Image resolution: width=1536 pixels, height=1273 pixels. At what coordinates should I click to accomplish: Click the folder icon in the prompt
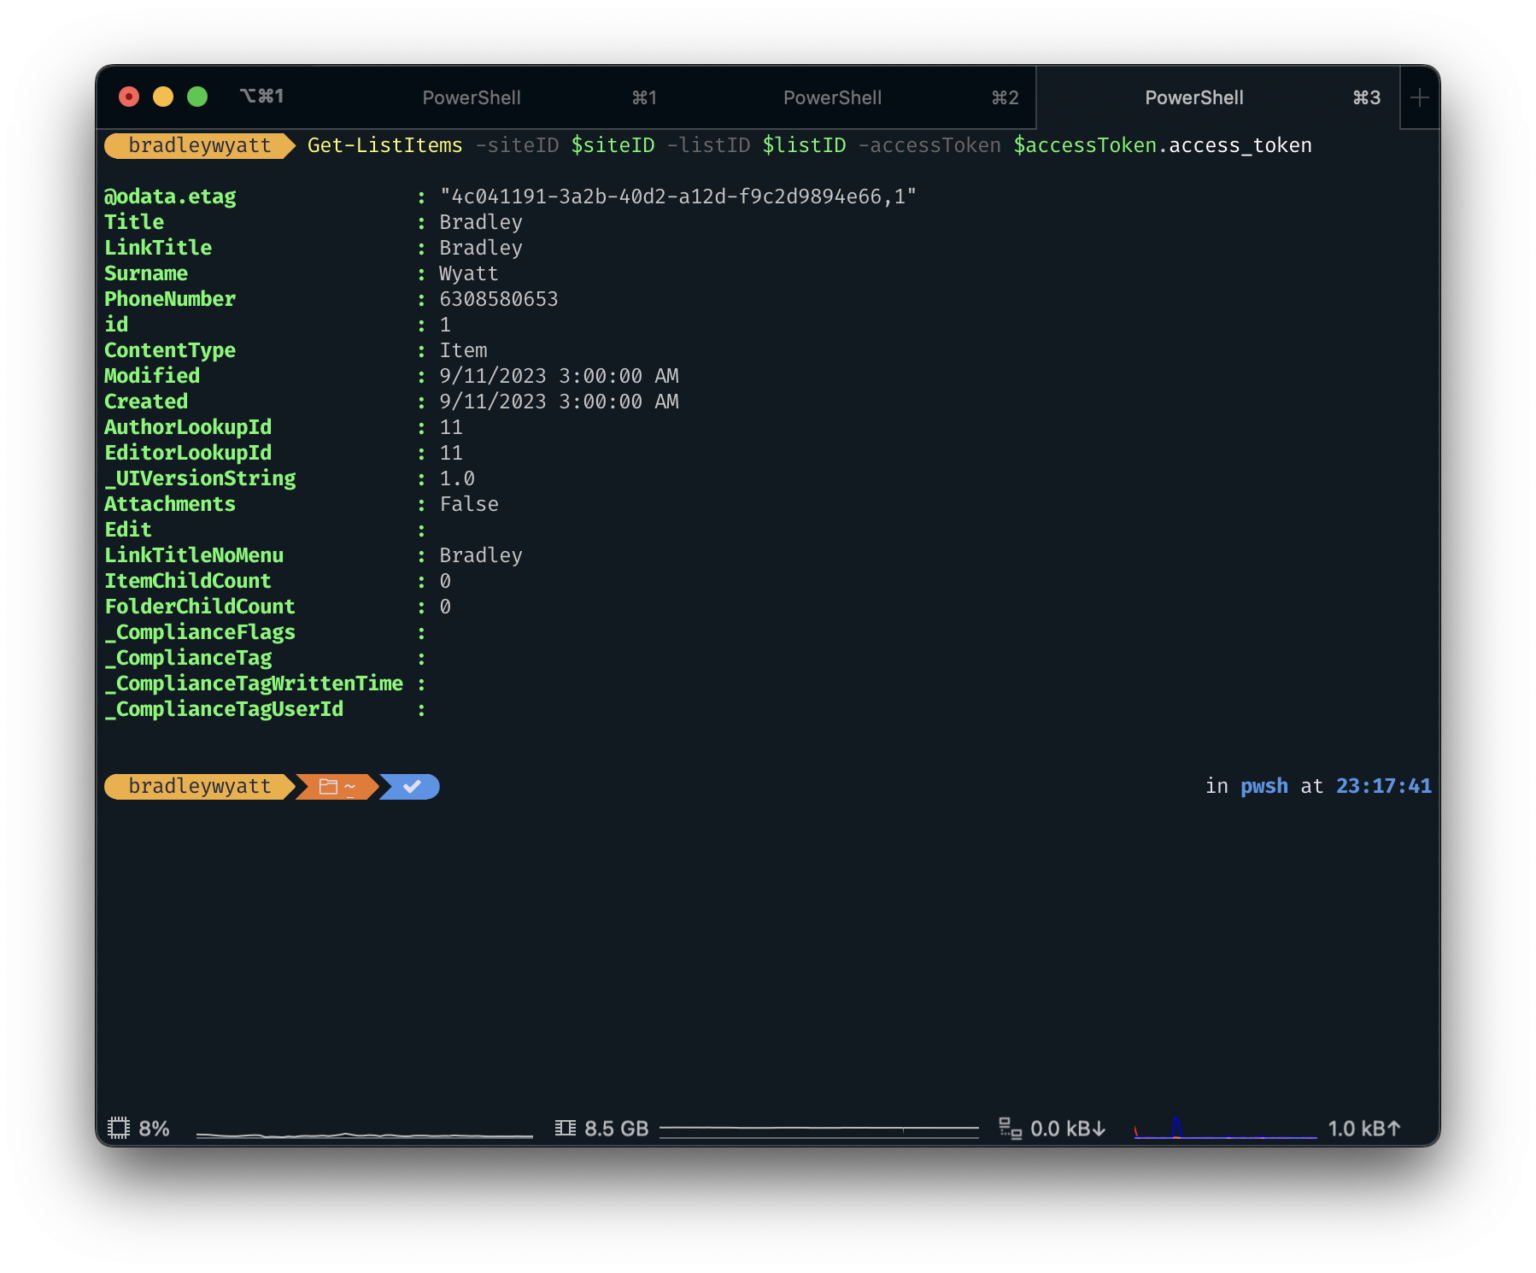328,787
